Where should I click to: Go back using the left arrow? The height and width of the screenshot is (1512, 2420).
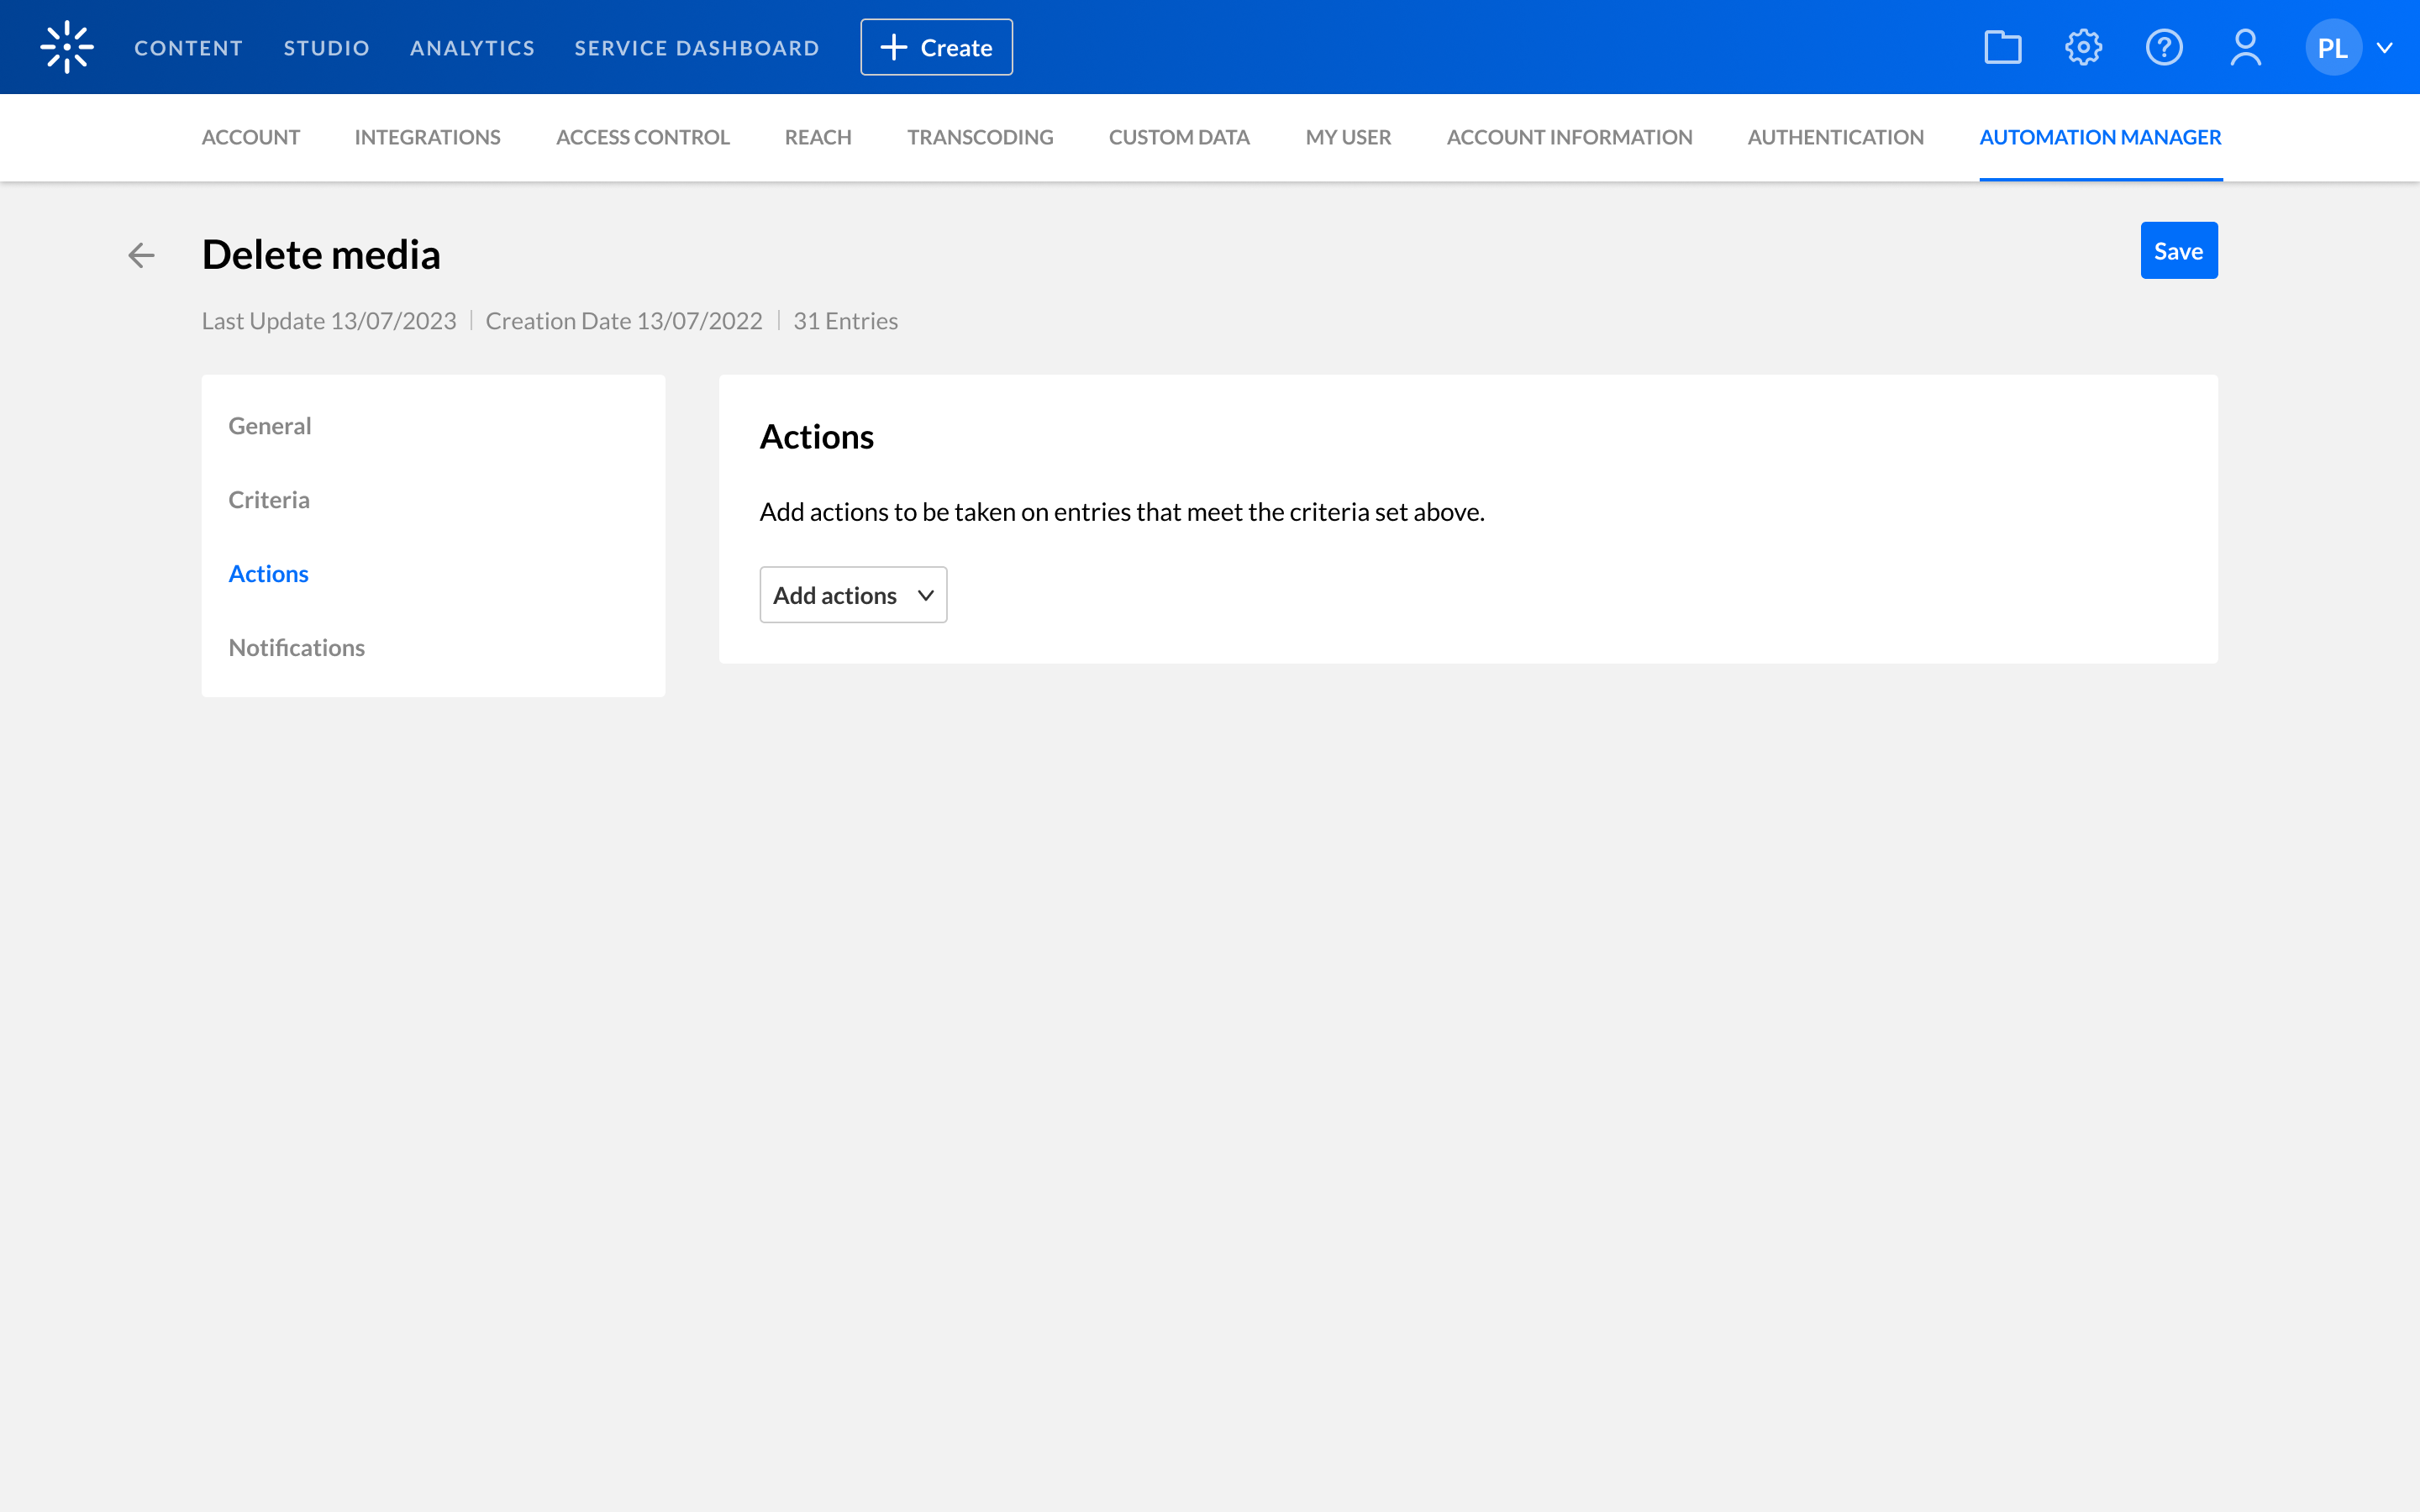tap(141, 255)
